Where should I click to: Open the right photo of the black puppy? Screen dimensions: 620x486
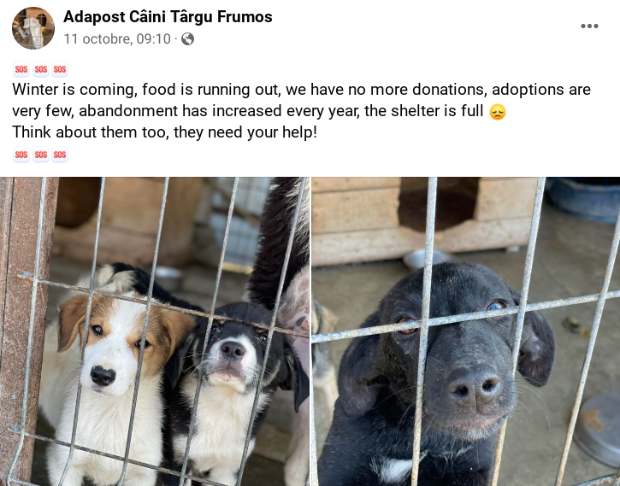pos(466,331)
